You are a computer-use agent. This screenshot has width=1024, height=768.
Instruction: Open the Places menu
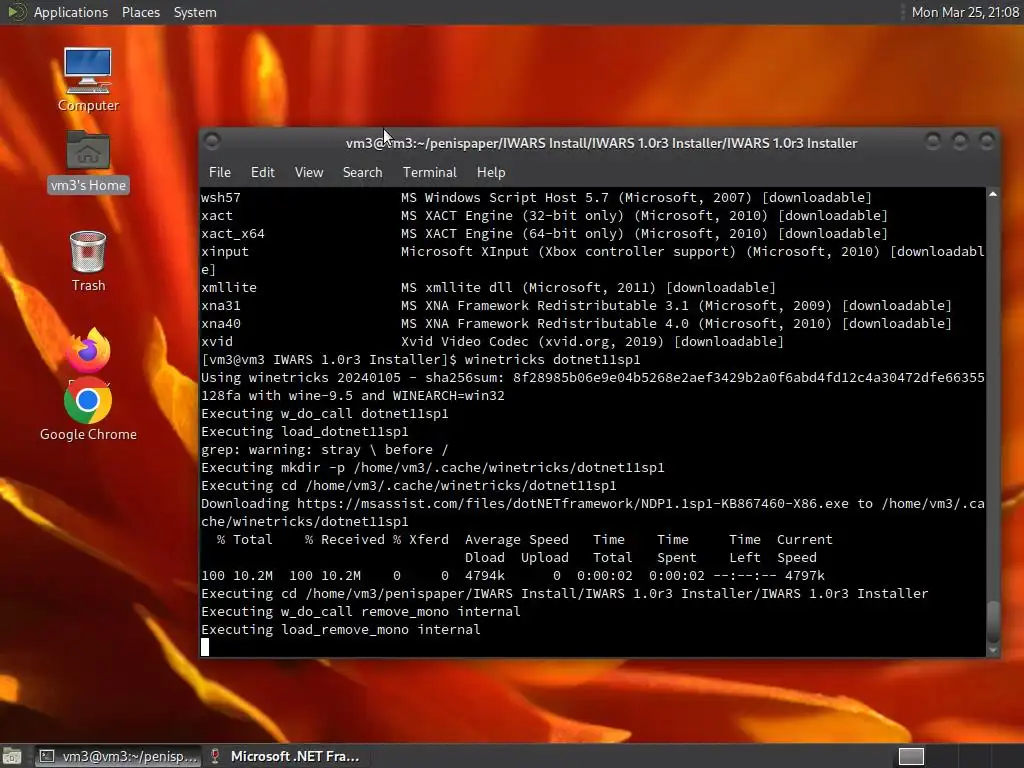[x=140, y=12]
